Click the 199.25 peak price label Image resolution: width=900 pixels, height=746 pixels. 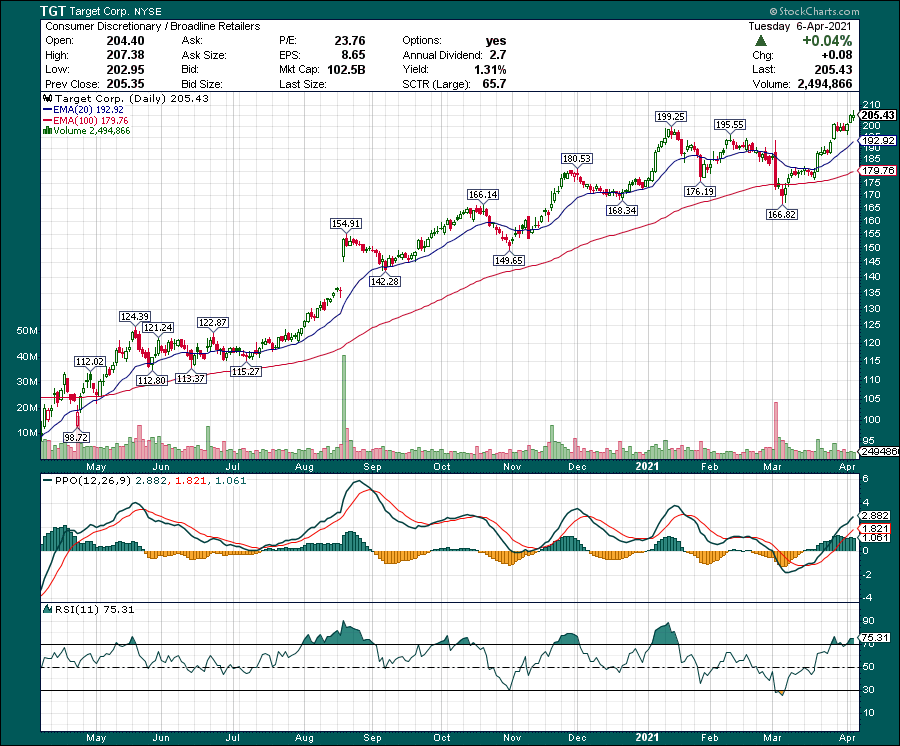[x=670, y=116]
